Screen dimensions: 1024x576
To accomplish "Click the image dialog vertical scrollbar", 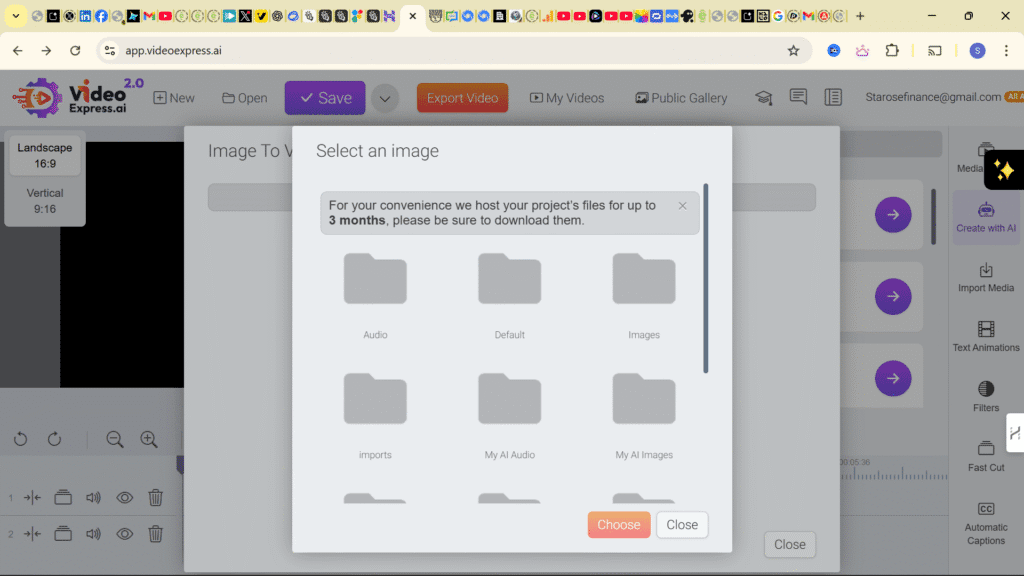I will [706, 278].
